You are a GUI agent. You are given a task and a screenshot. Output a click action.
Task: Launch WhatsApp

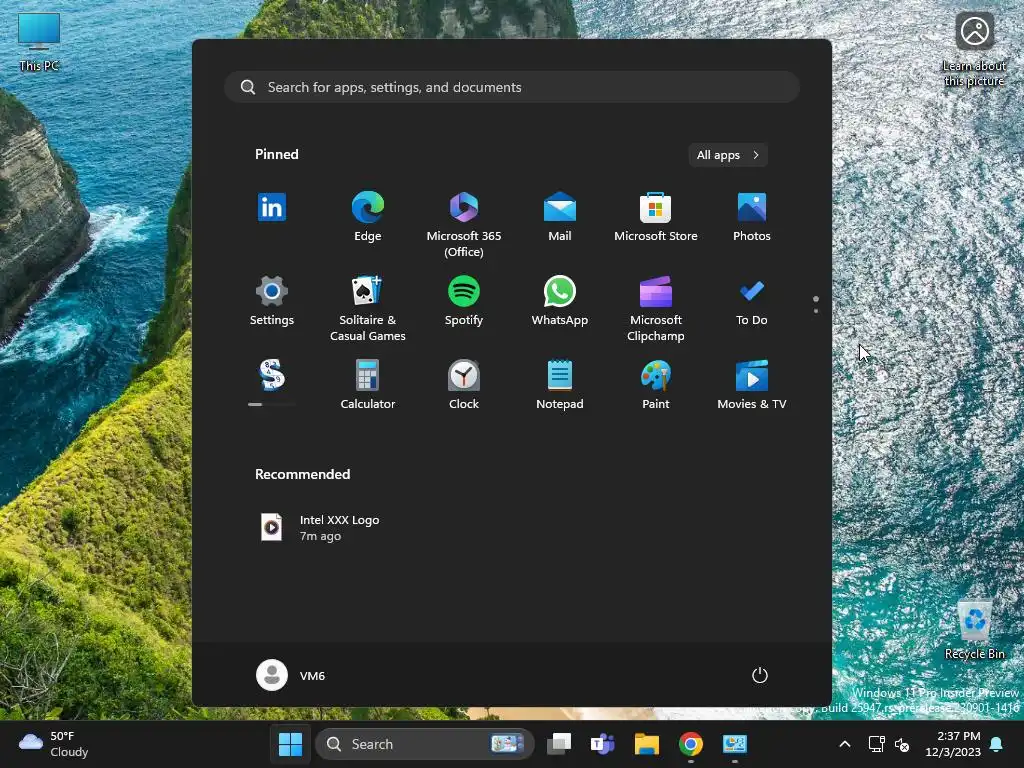coord(560,301)
